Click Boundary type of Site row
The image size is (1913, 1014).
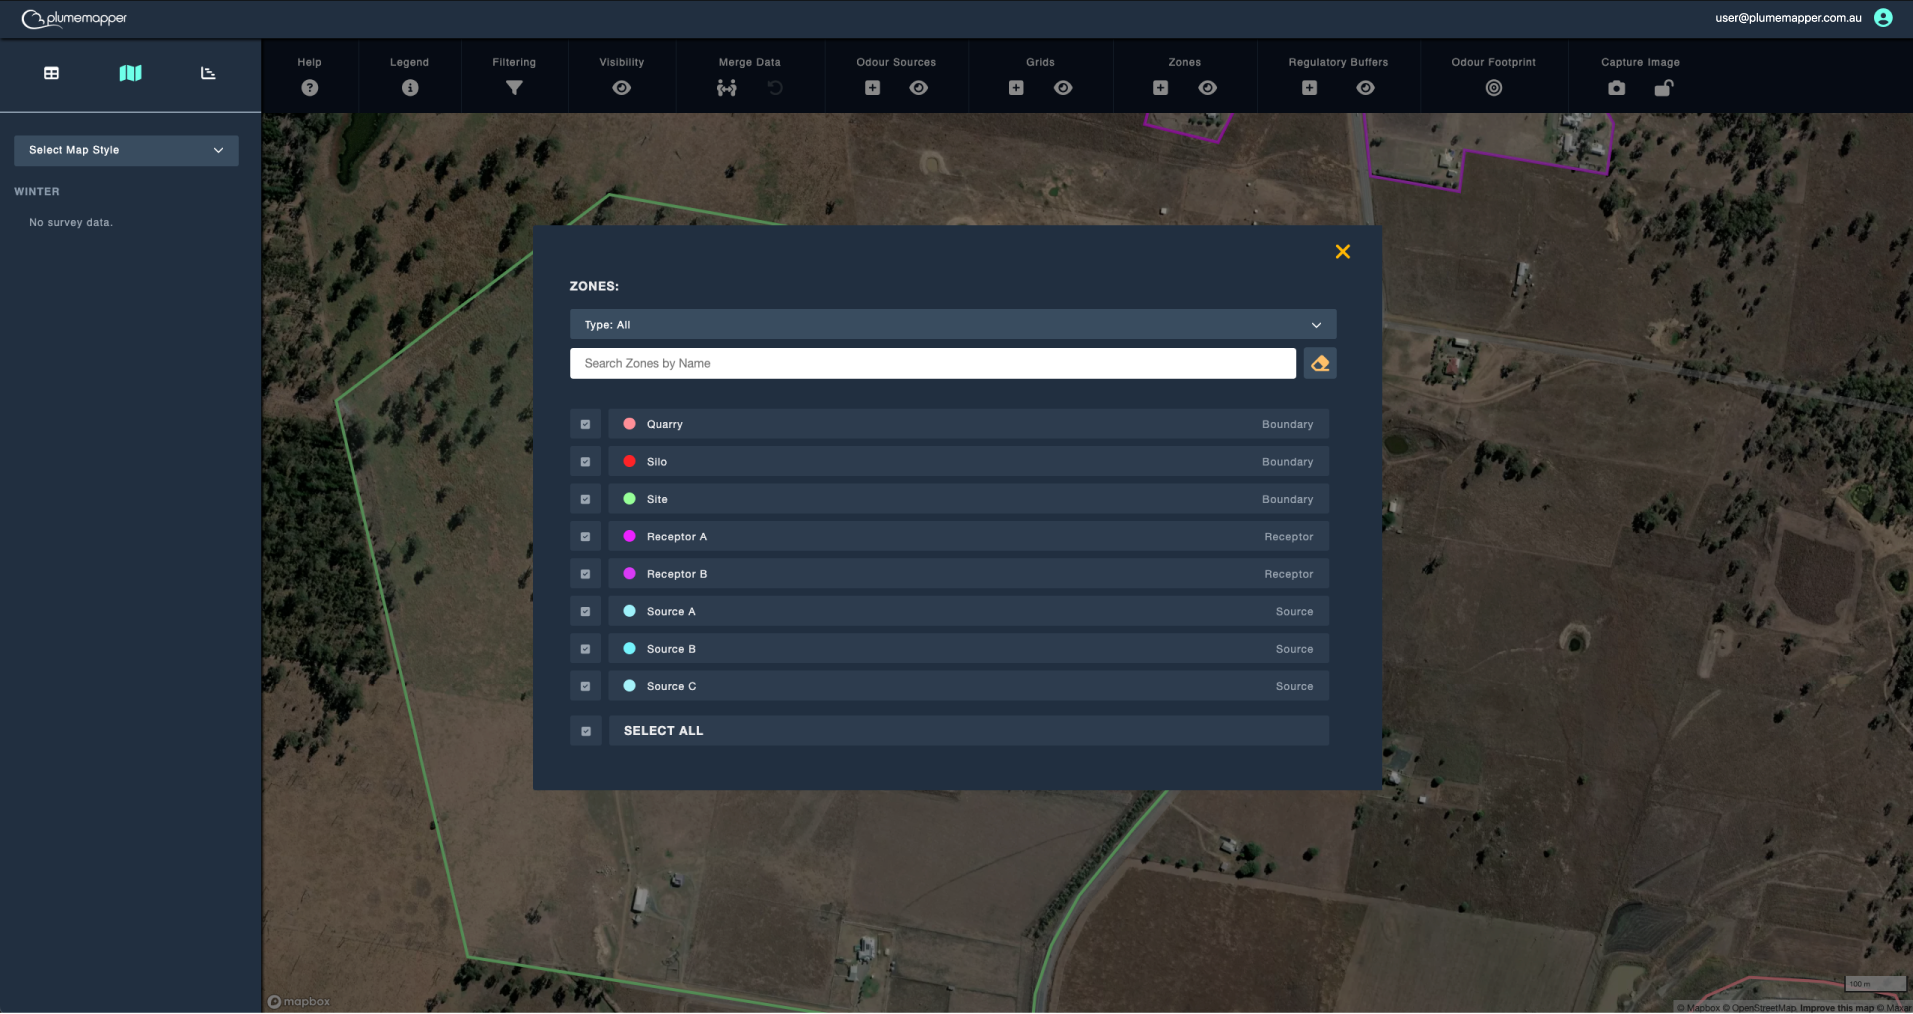(x=1287, y=499)
